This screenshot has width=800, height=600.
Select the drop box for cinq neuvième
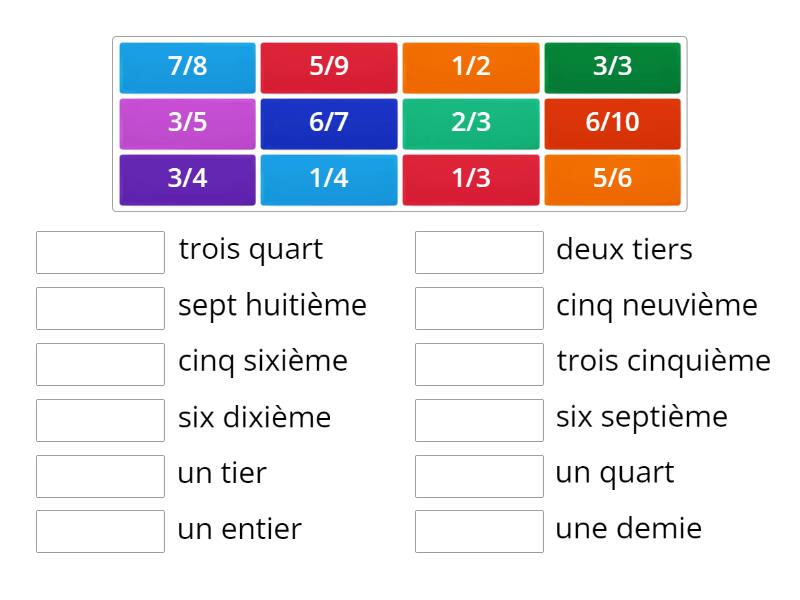tap(479, 308)
